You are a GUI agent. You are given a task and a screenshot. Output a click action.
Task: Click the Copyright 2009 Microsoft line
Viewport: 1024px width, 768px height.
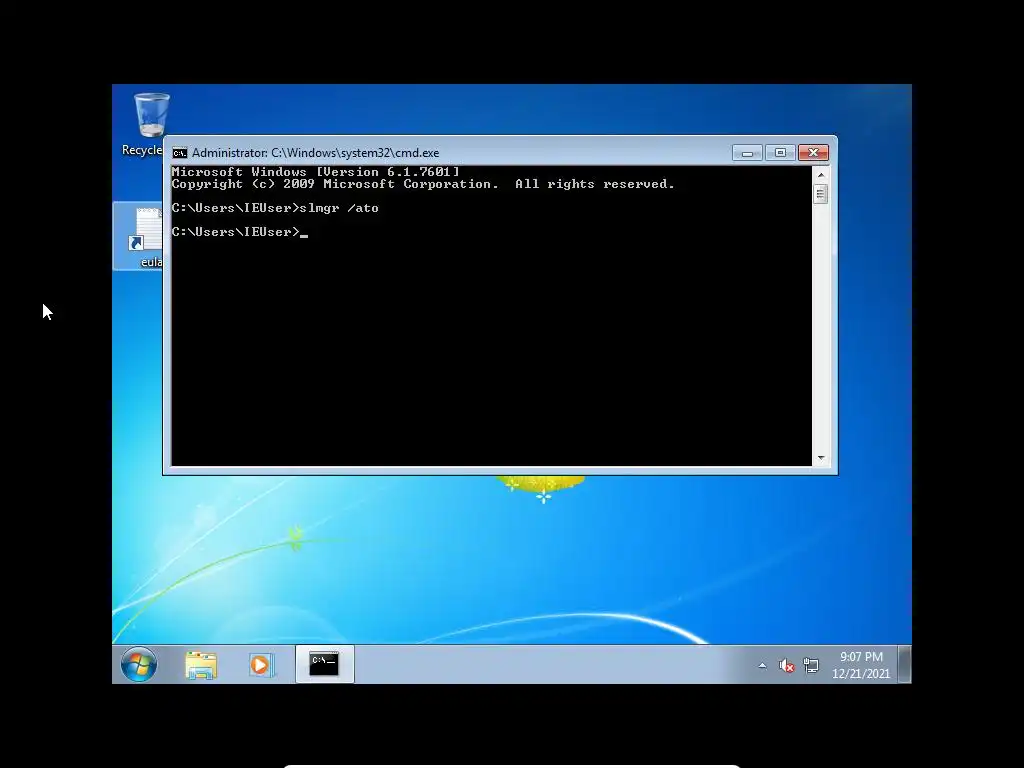423,184
